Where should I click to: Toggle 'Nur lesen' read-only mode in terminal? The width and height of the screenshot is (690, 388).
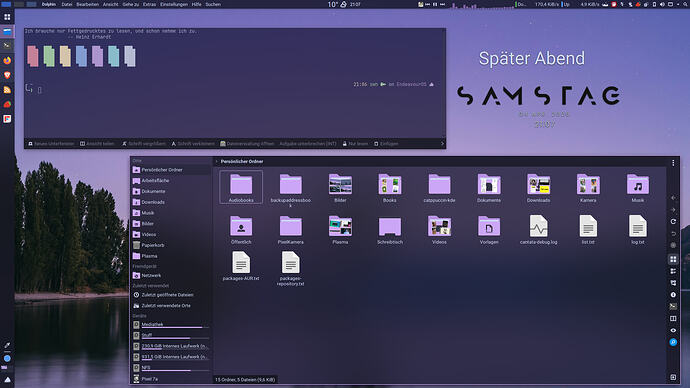point(355,144)
